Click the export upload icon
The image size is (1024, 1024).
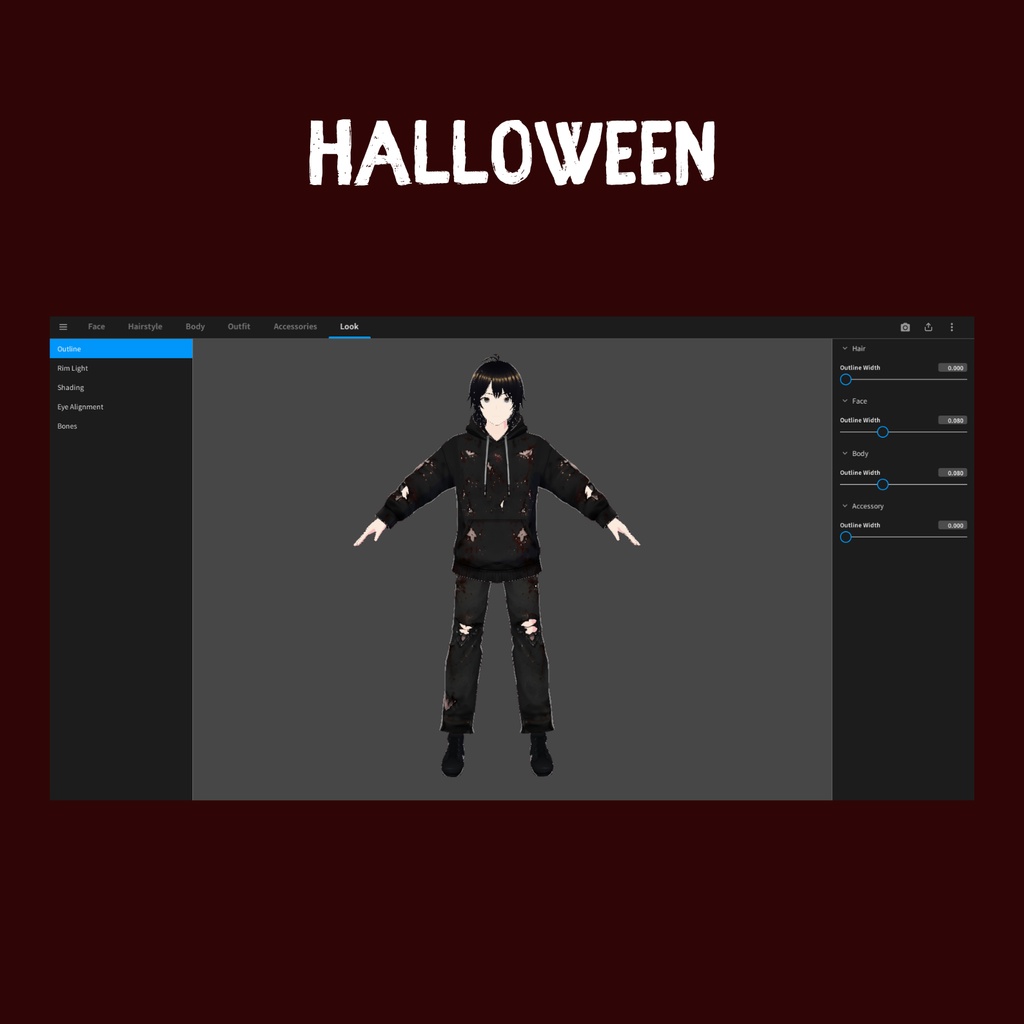[x=928, y=327]
